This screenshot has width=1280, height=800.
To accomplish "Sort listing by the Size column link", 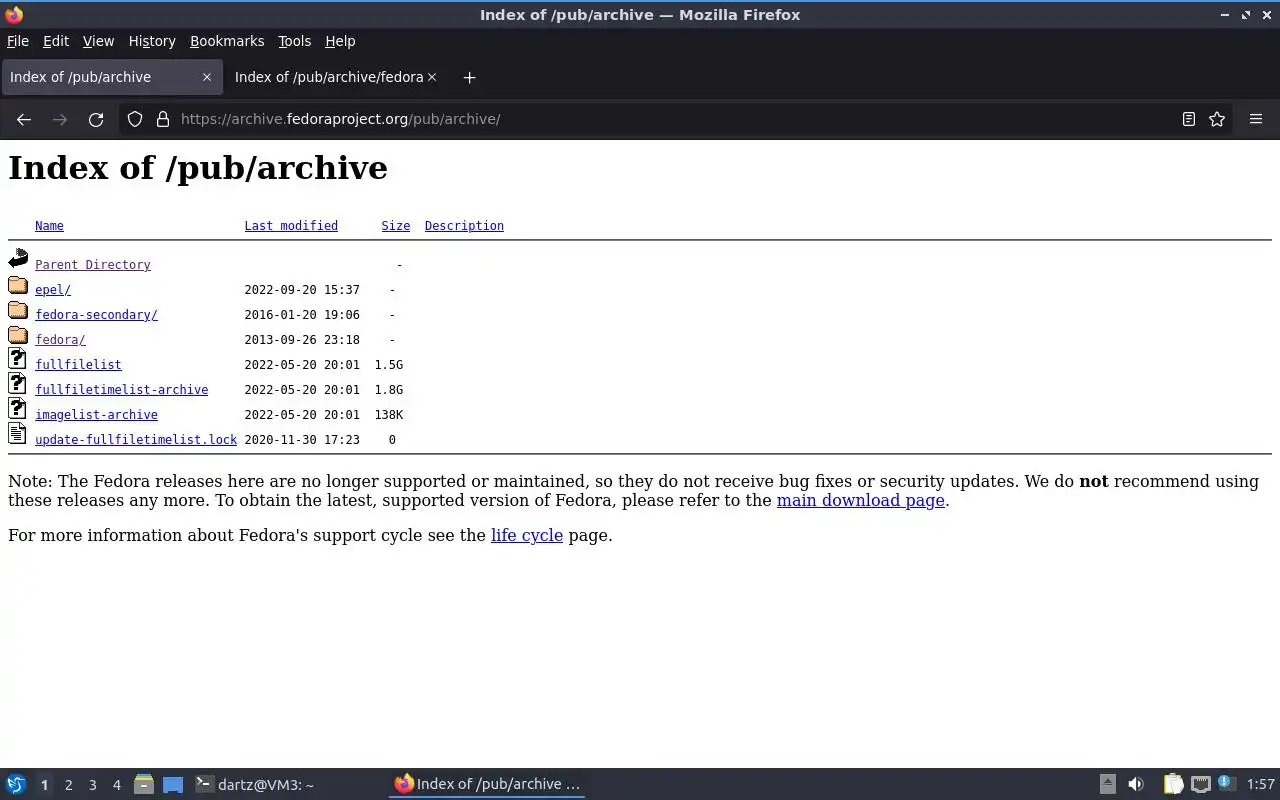I will [396, 226].
